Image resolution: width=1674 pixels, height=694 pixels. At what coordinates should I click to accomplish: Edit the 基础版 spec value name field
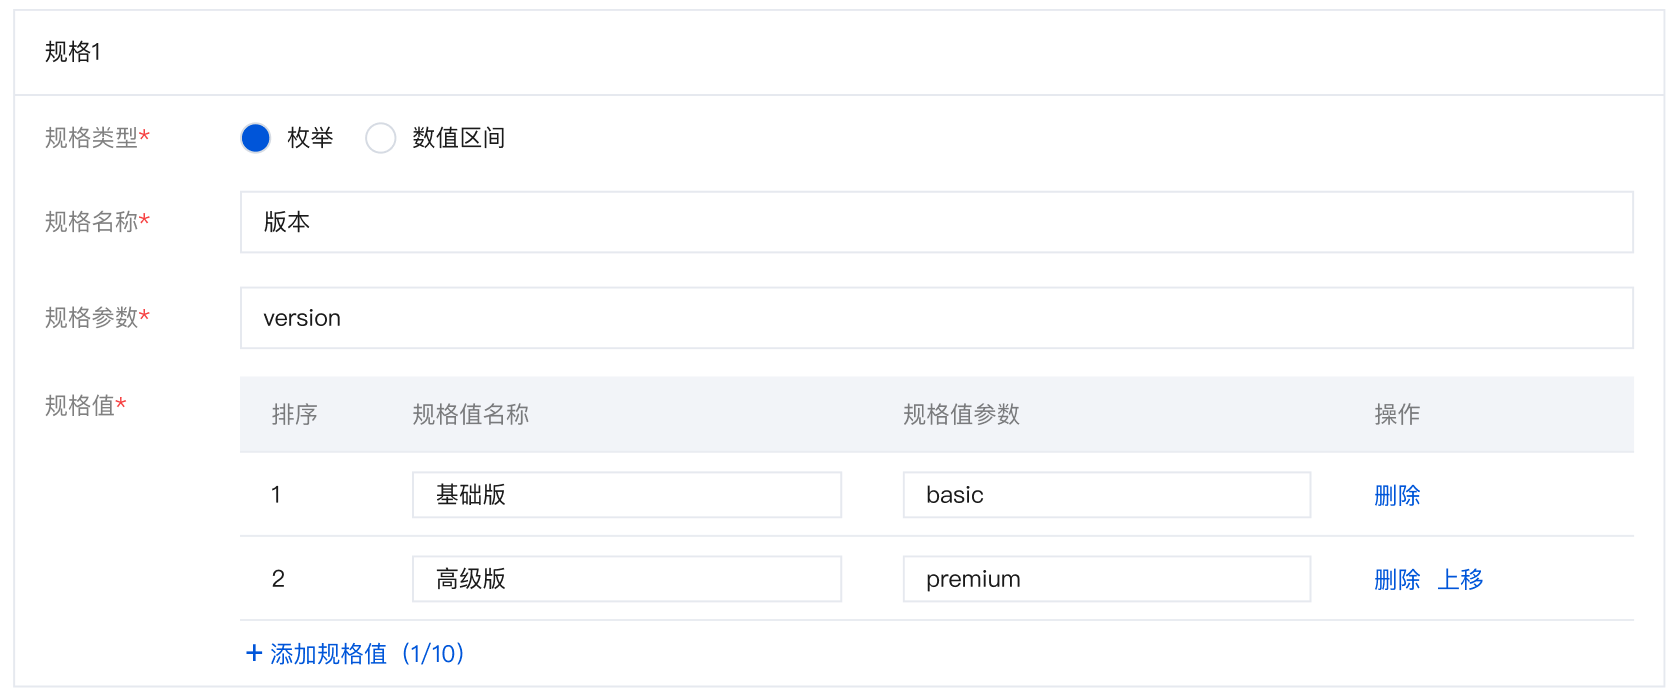(626, 495)
